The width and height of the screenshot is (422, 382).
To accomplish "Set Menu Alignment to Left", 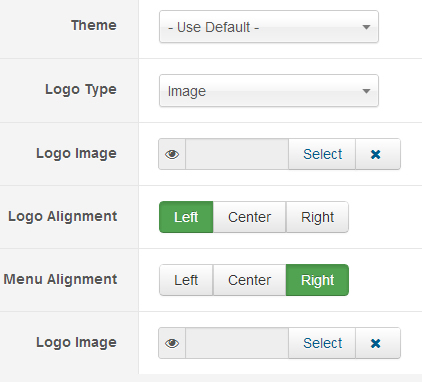I will pyautogui.click(x=186, y=280).
